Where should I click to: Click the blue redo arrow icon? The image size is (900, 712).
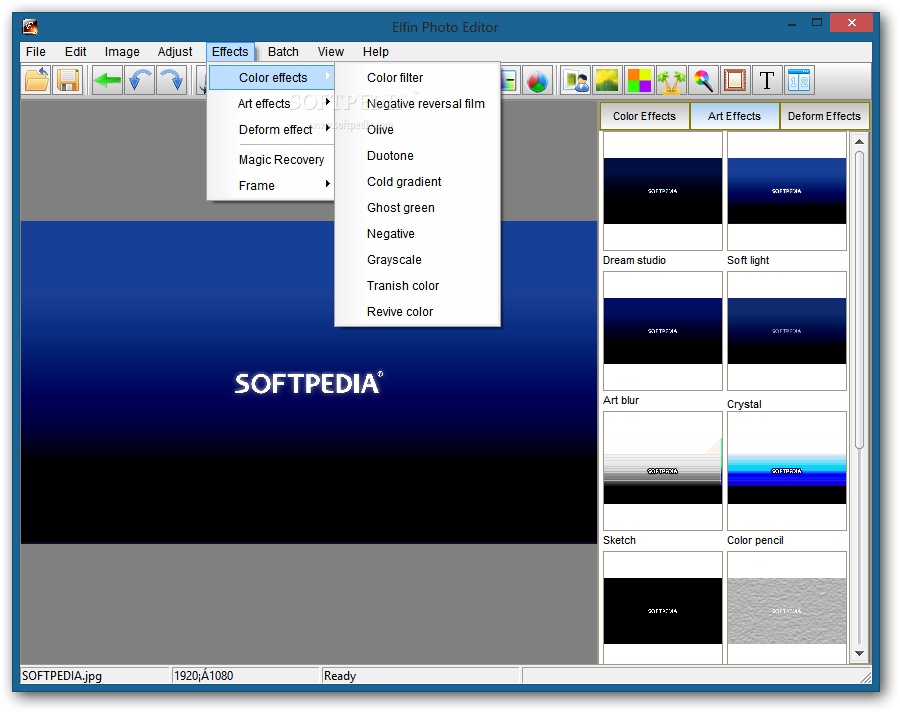click(172, 80)
